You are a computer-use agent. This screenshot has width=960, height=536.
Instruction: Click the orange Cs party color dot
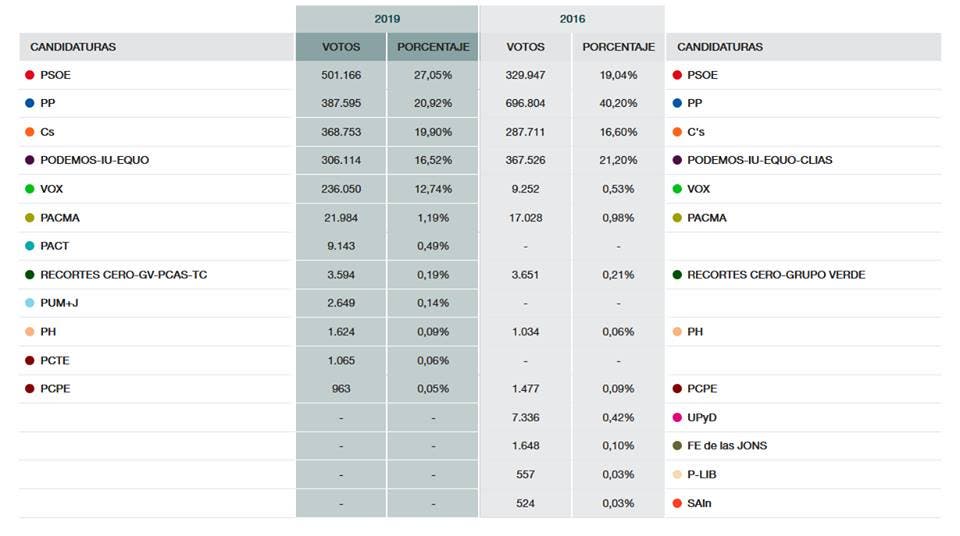click(30, 132)
